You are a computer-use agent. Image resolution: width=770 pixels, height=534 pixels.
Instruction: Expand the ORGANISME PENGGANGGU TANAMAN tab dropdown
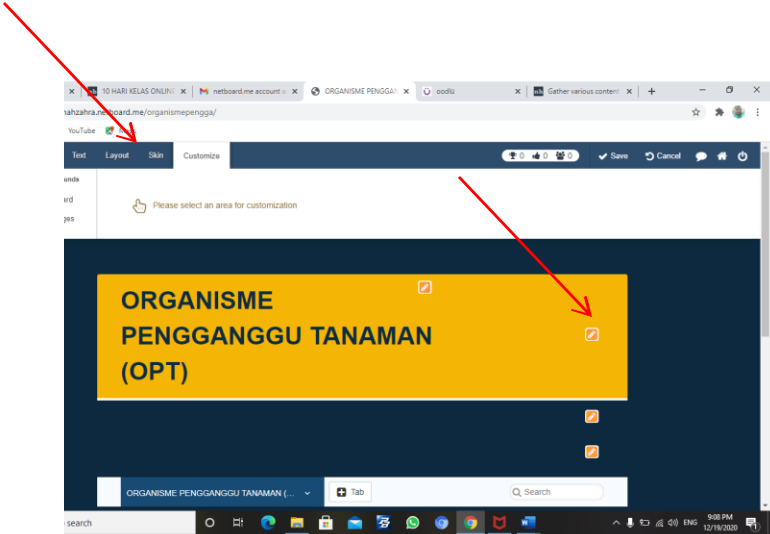[x=307, y=492]
